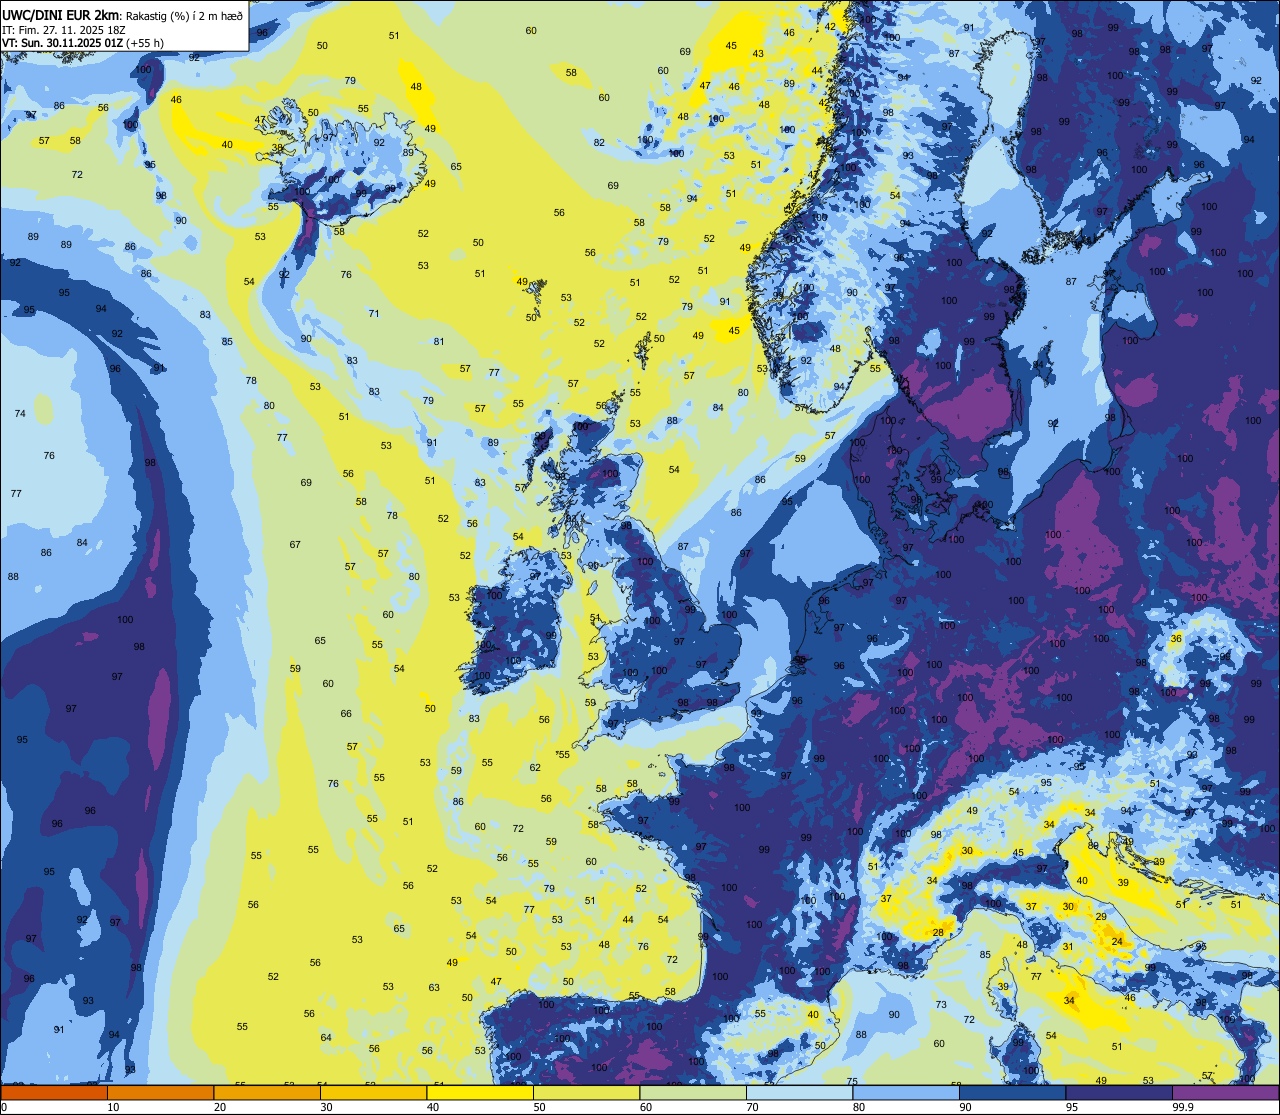Click the legend label '50' on the scale
The width and height of the screenshot is (1280, 1115).
[540, 1107]
